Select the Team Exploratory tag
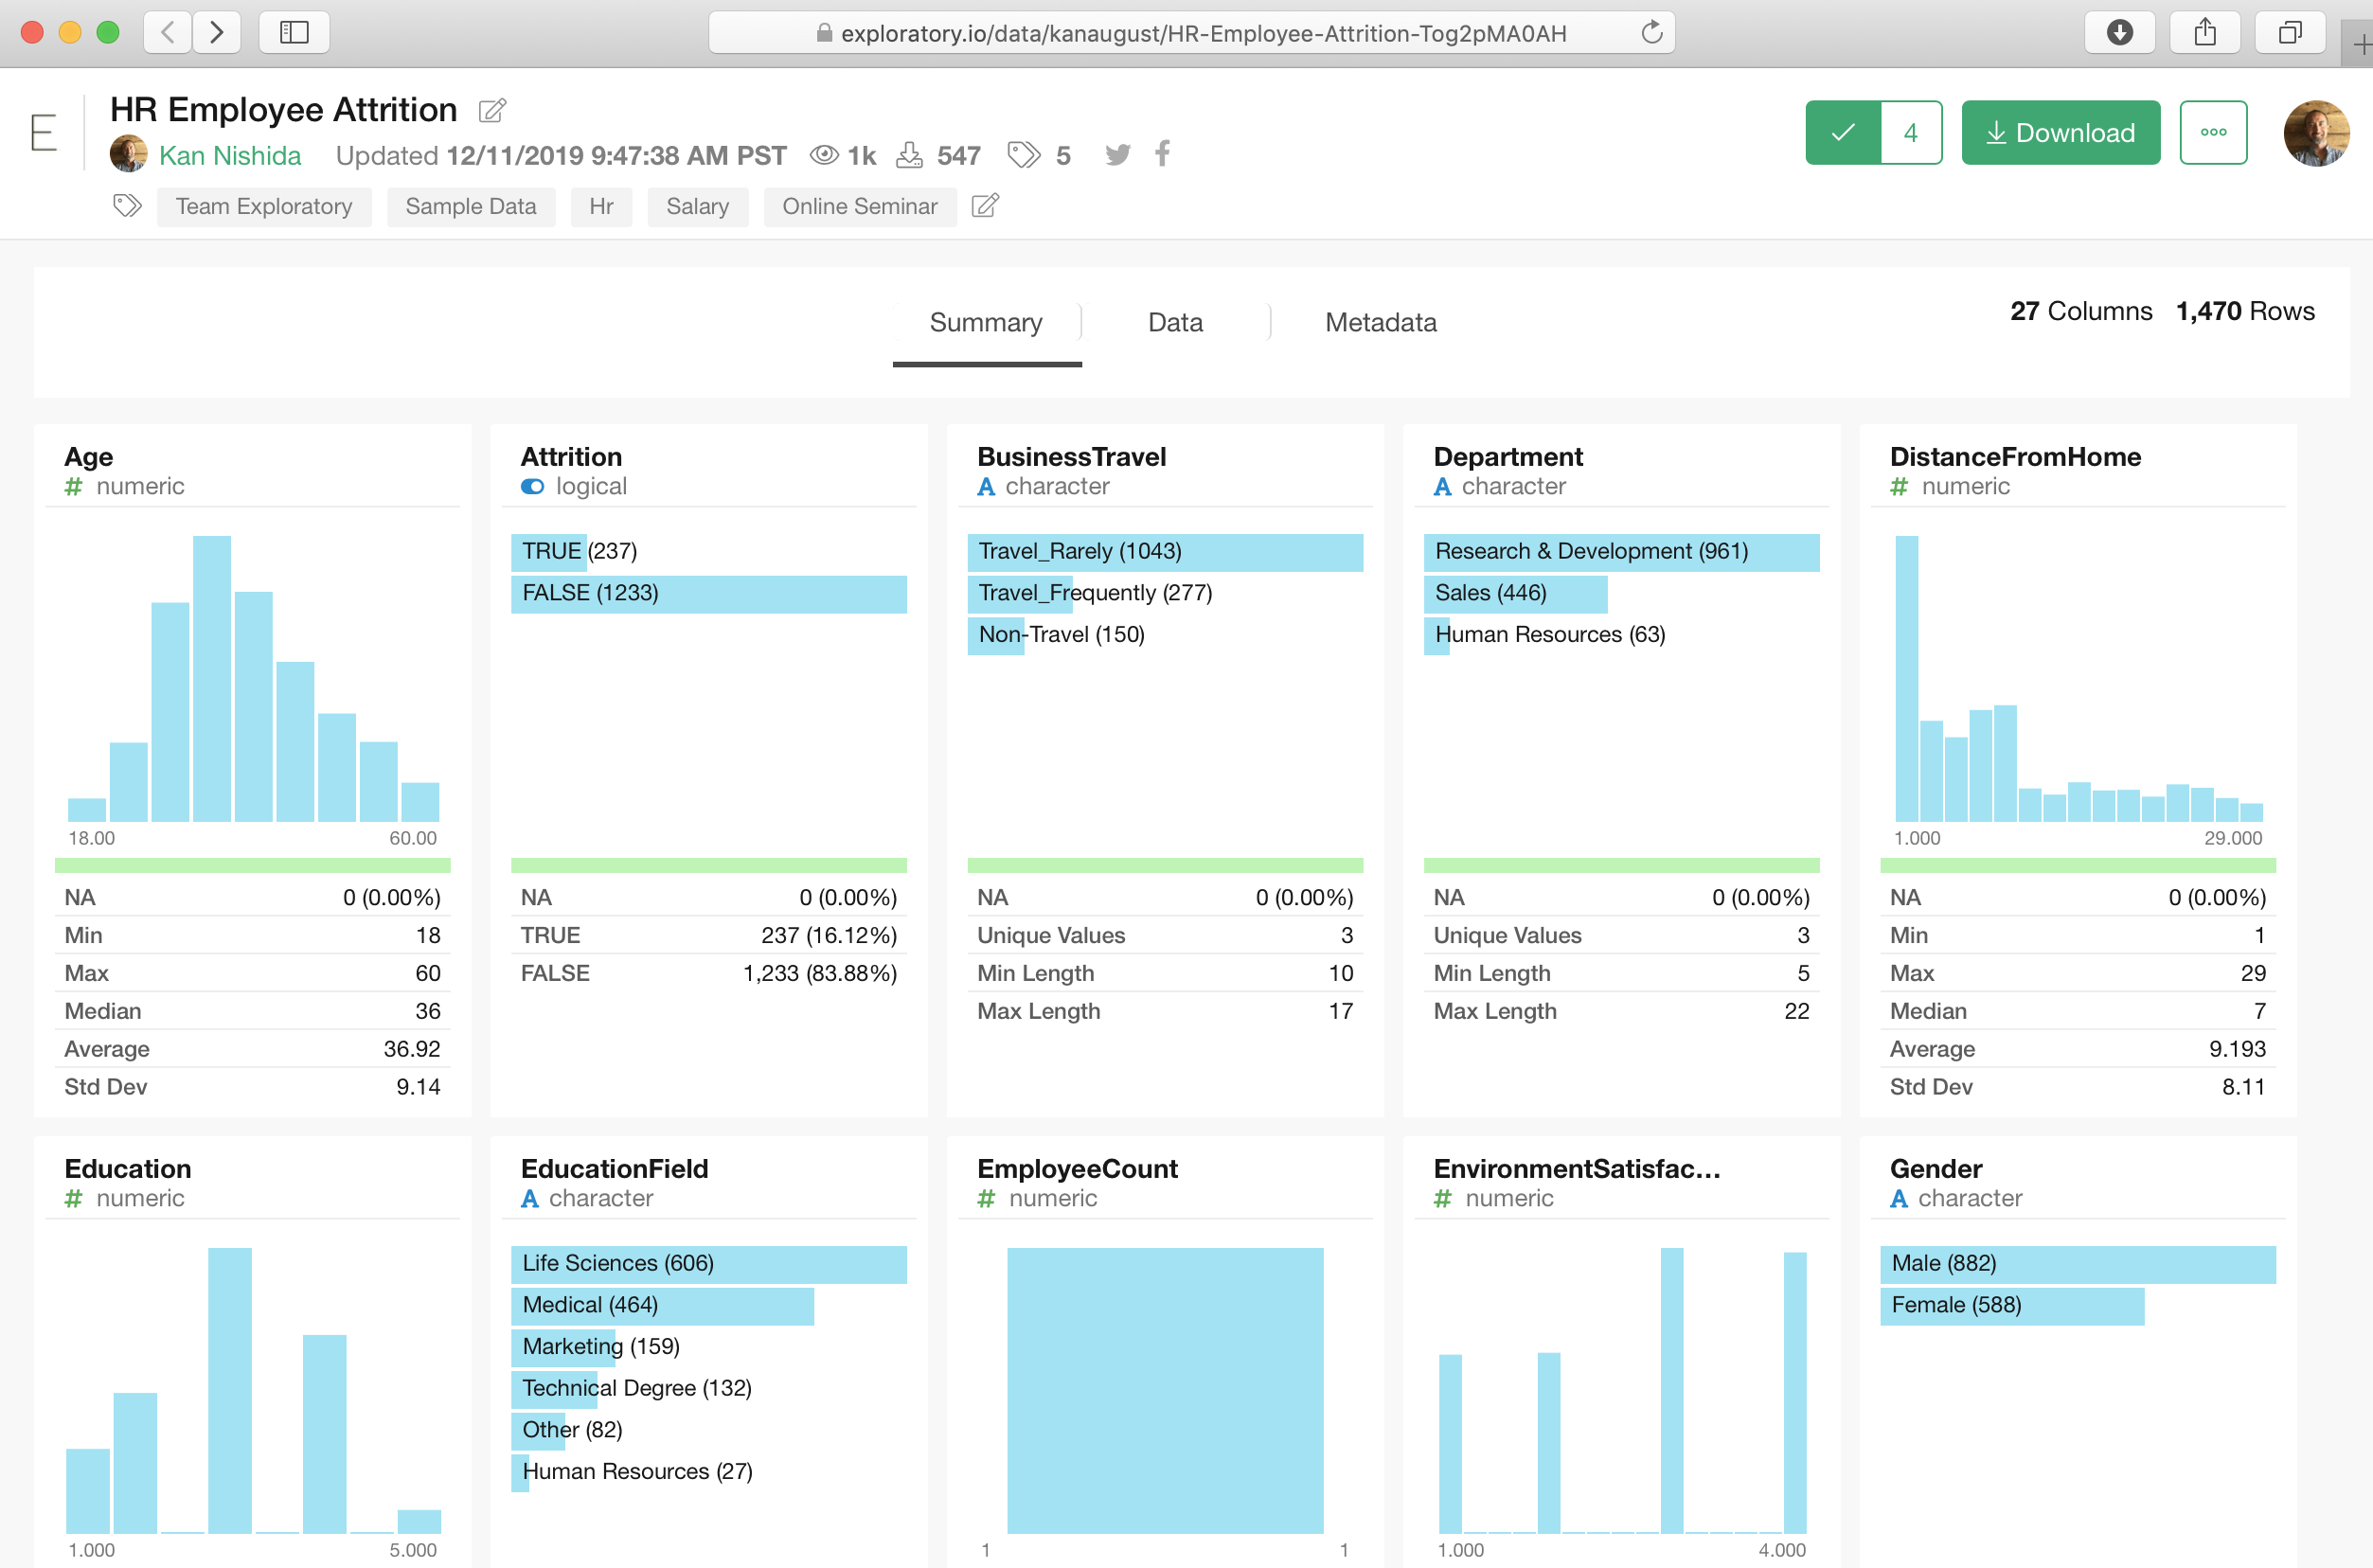2373x1568 pixels. 264,206
